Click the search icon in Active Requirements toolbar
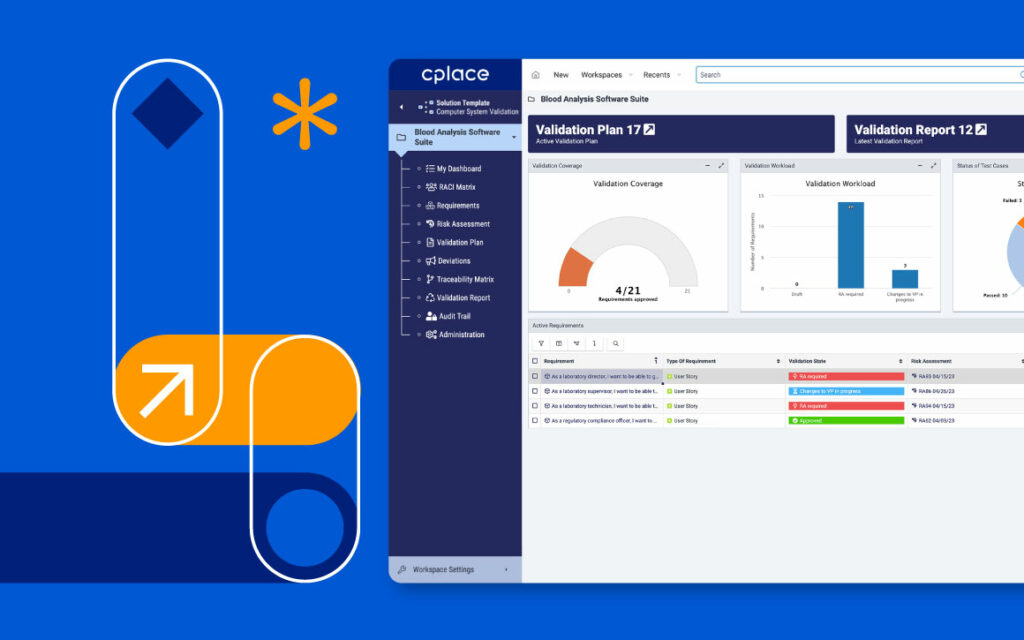 click(x=615, y=343)
